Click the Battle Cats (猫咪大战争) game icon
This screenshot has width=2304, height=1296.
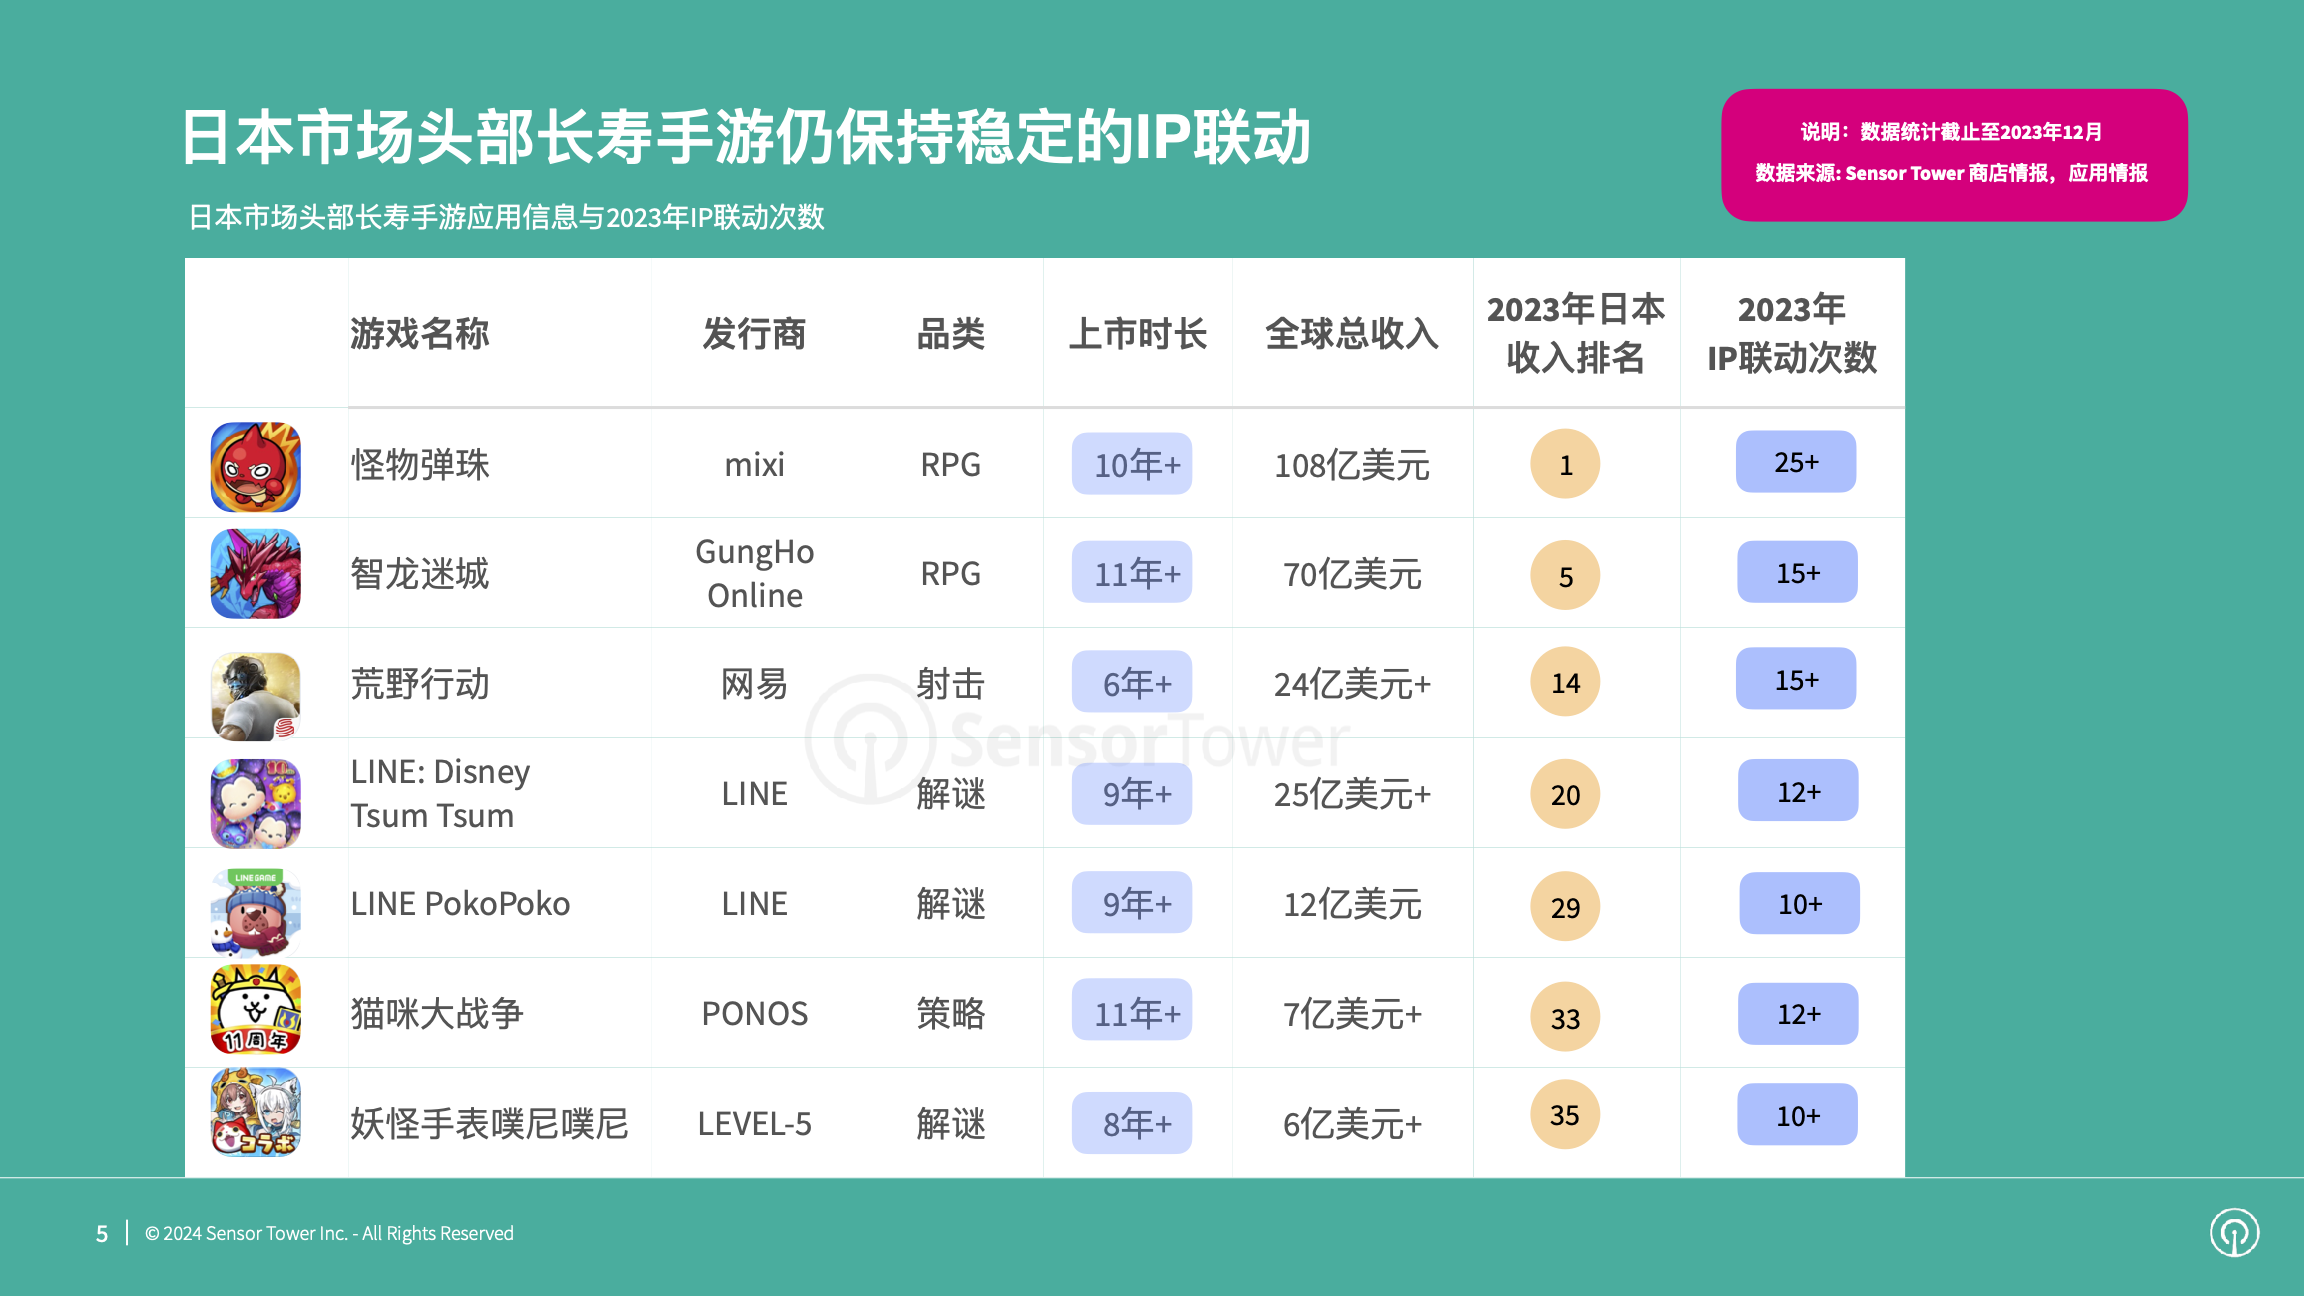coord(255,1010)
